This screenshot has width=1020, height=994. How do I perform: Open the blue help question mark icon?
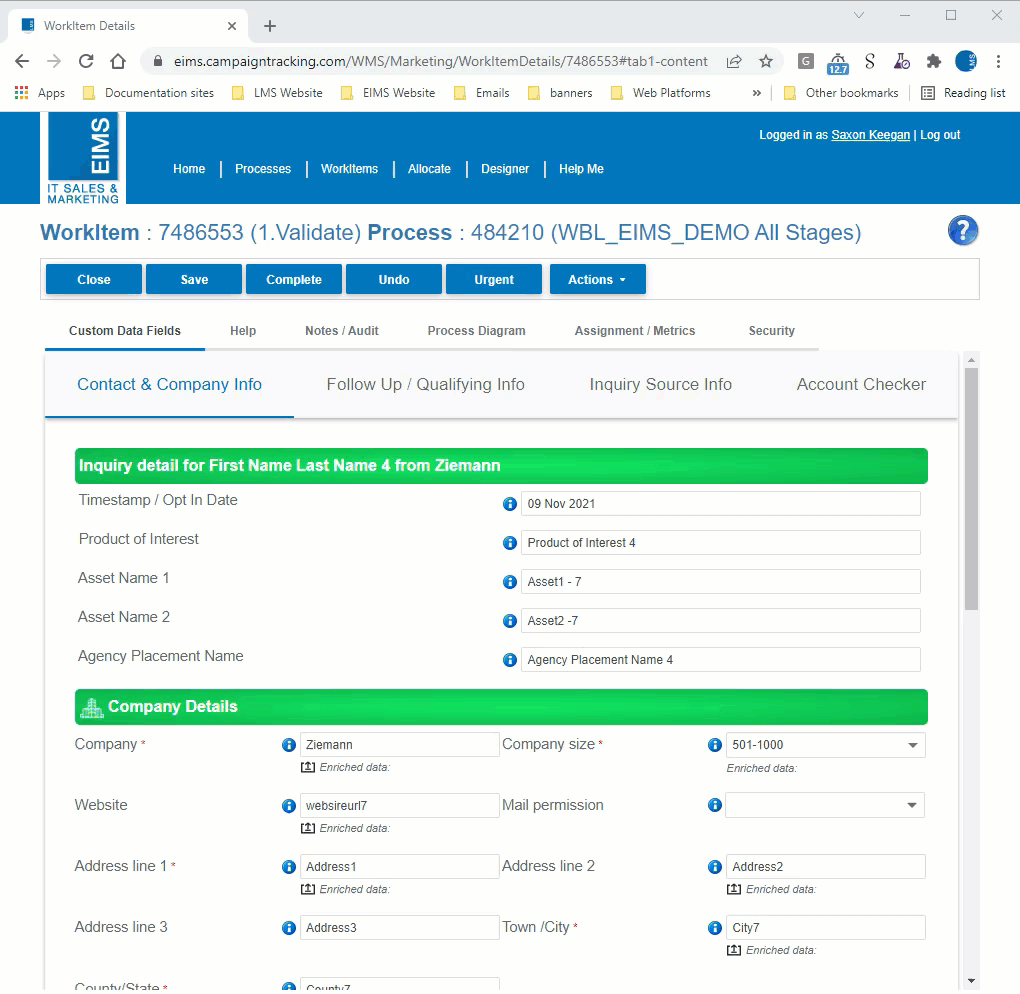pos(963,230)
